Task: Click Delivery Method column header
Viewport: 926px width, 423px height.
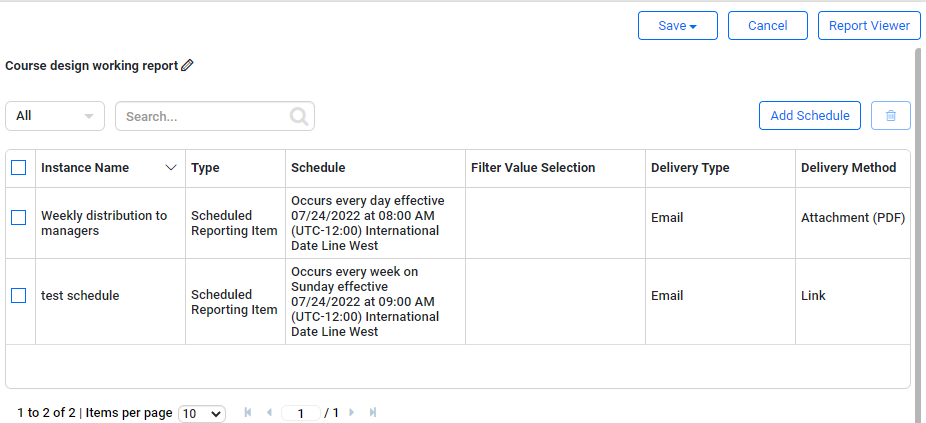Action: coord(852,168)
